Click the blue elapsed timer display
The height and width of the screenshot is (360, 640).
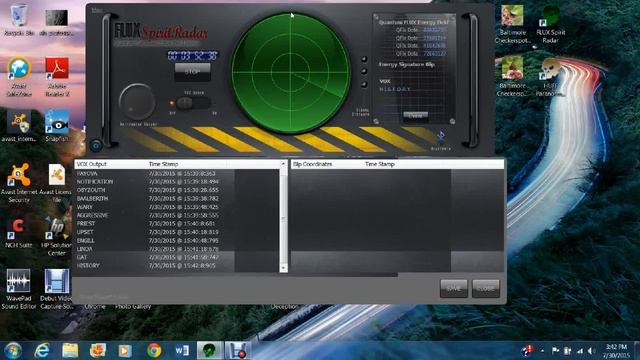pos(193,56)
